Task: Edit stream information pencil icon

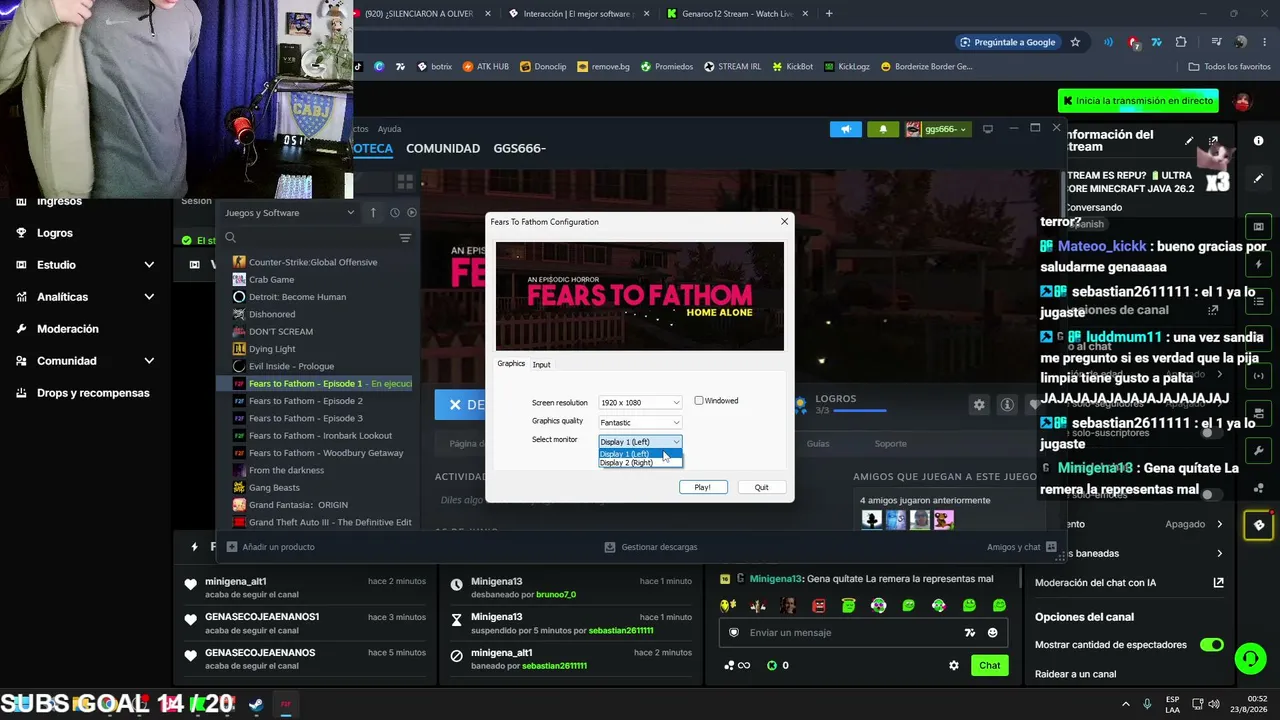Action: pyautogui.click(x=1188, y=141)
